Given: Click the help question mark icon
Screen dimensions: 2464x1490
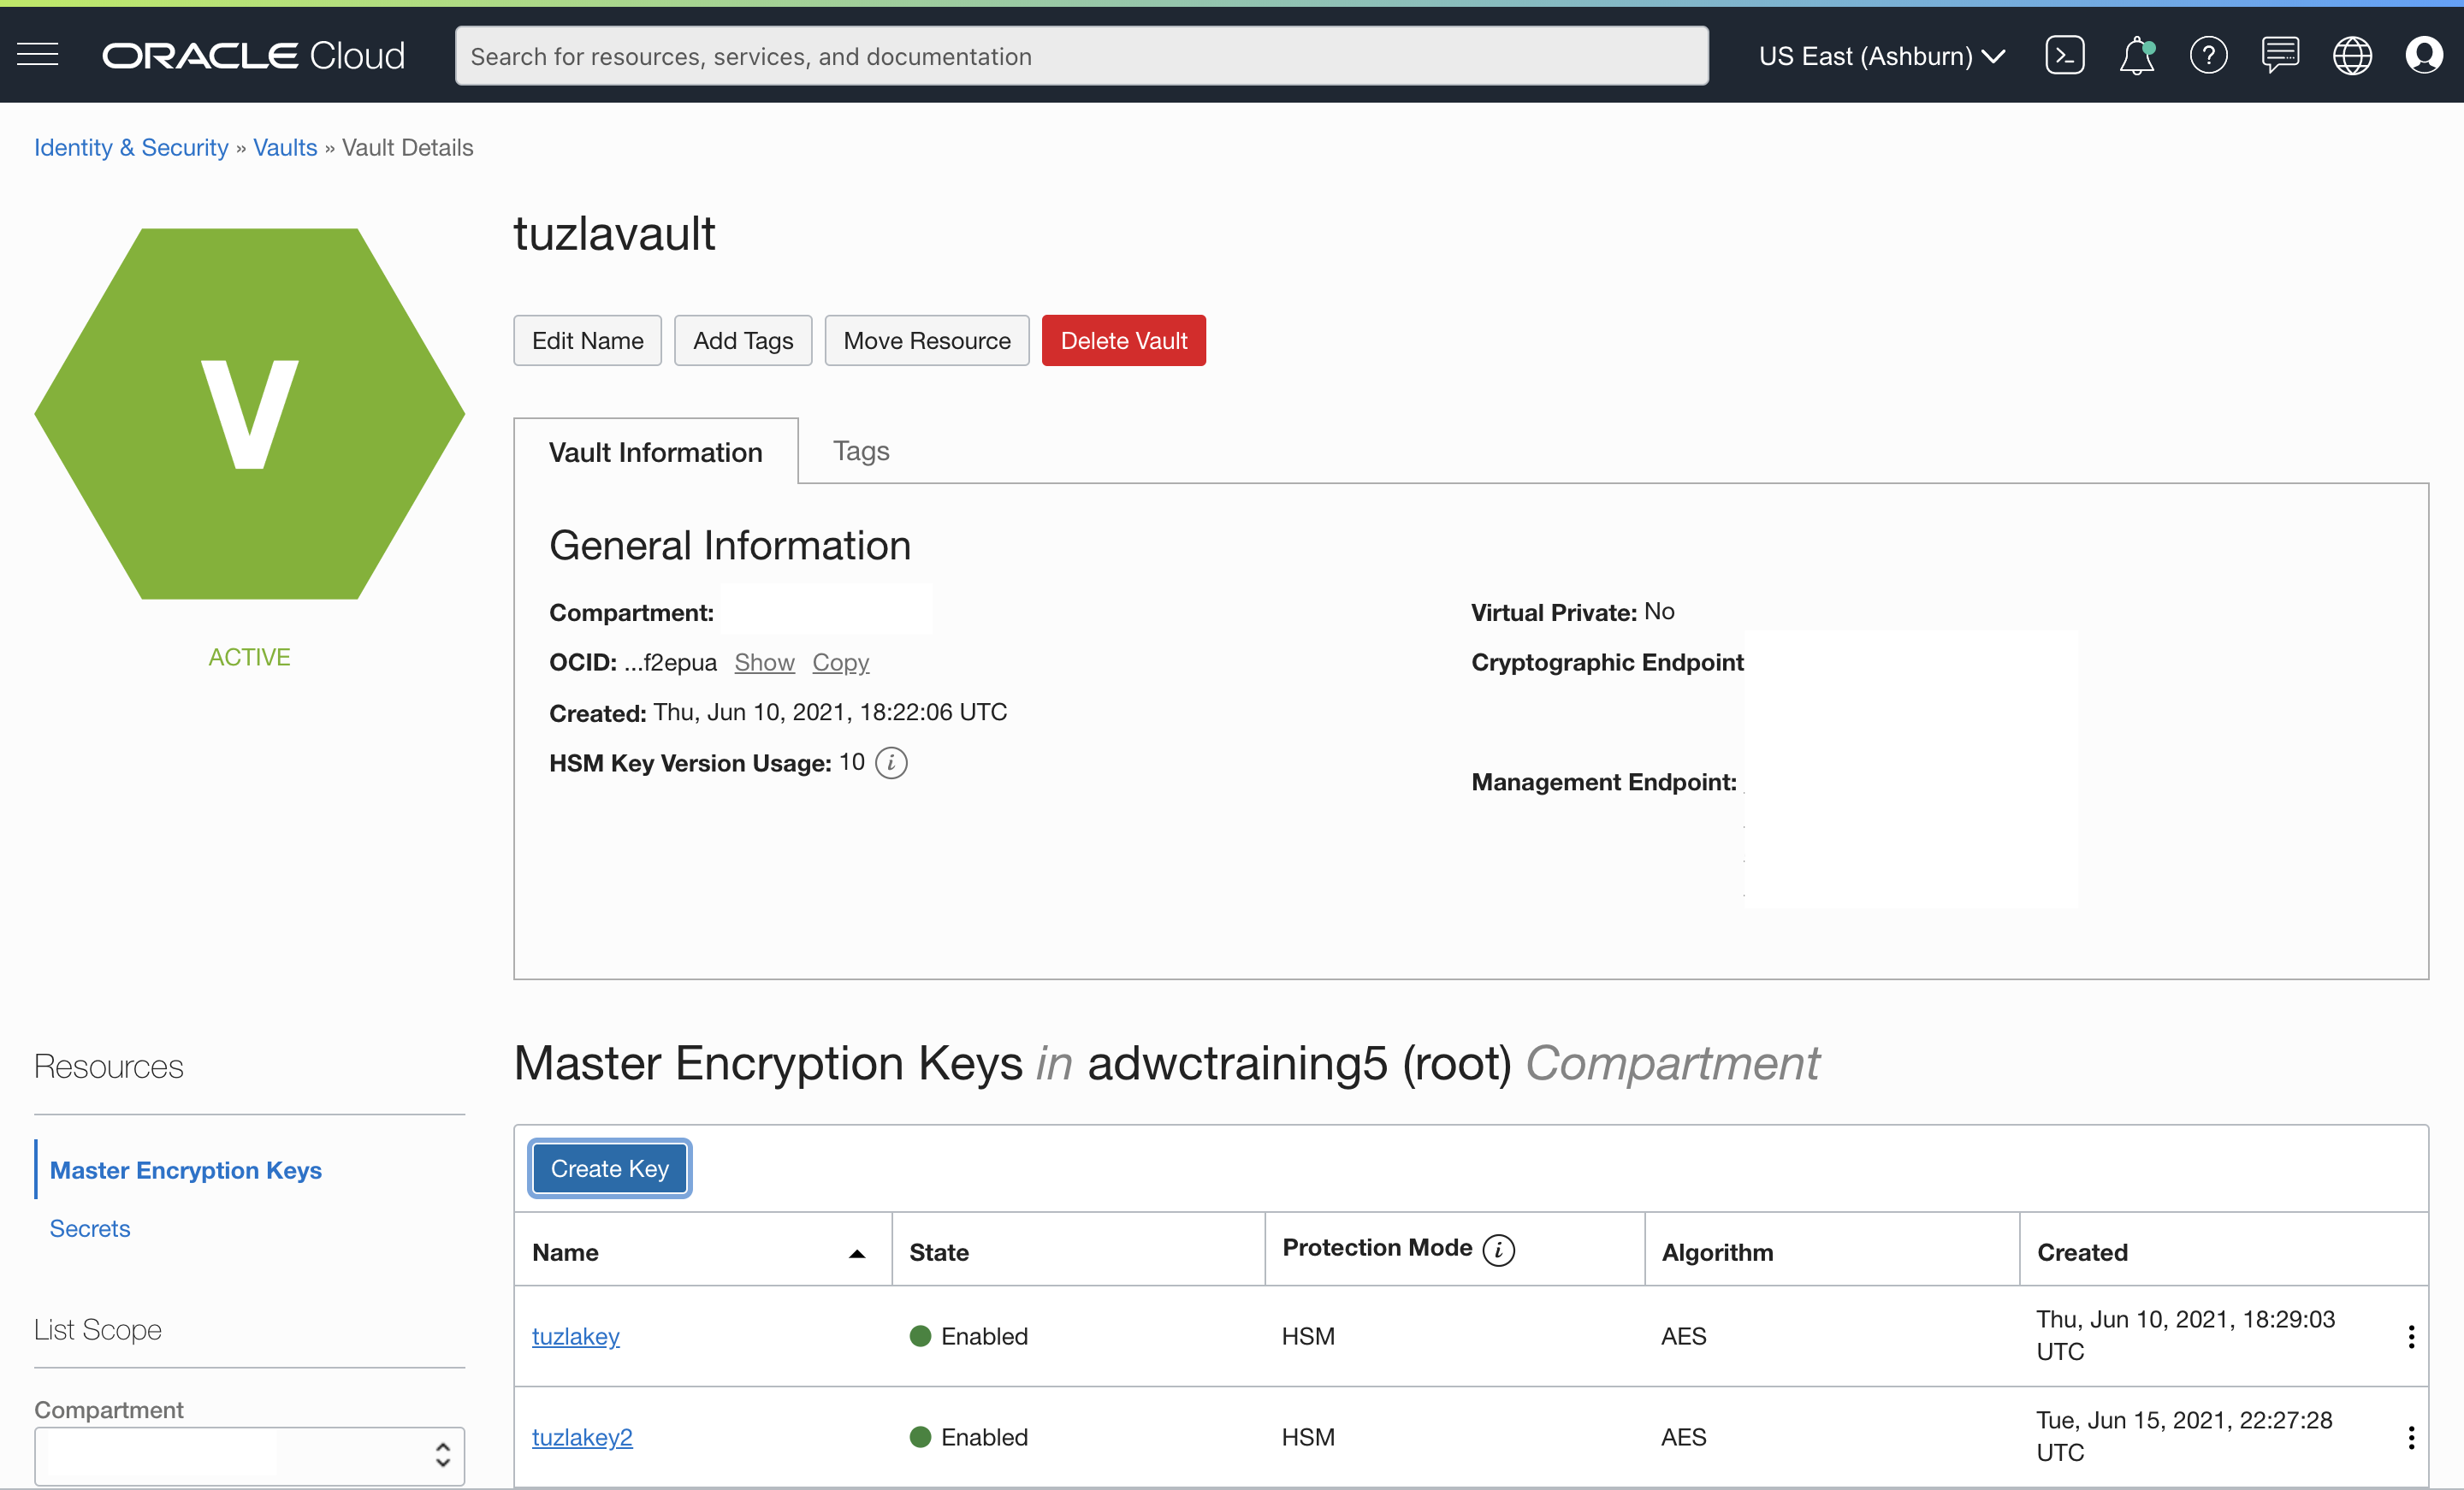Looking at the screenshot, I should tap(2208, 55).
